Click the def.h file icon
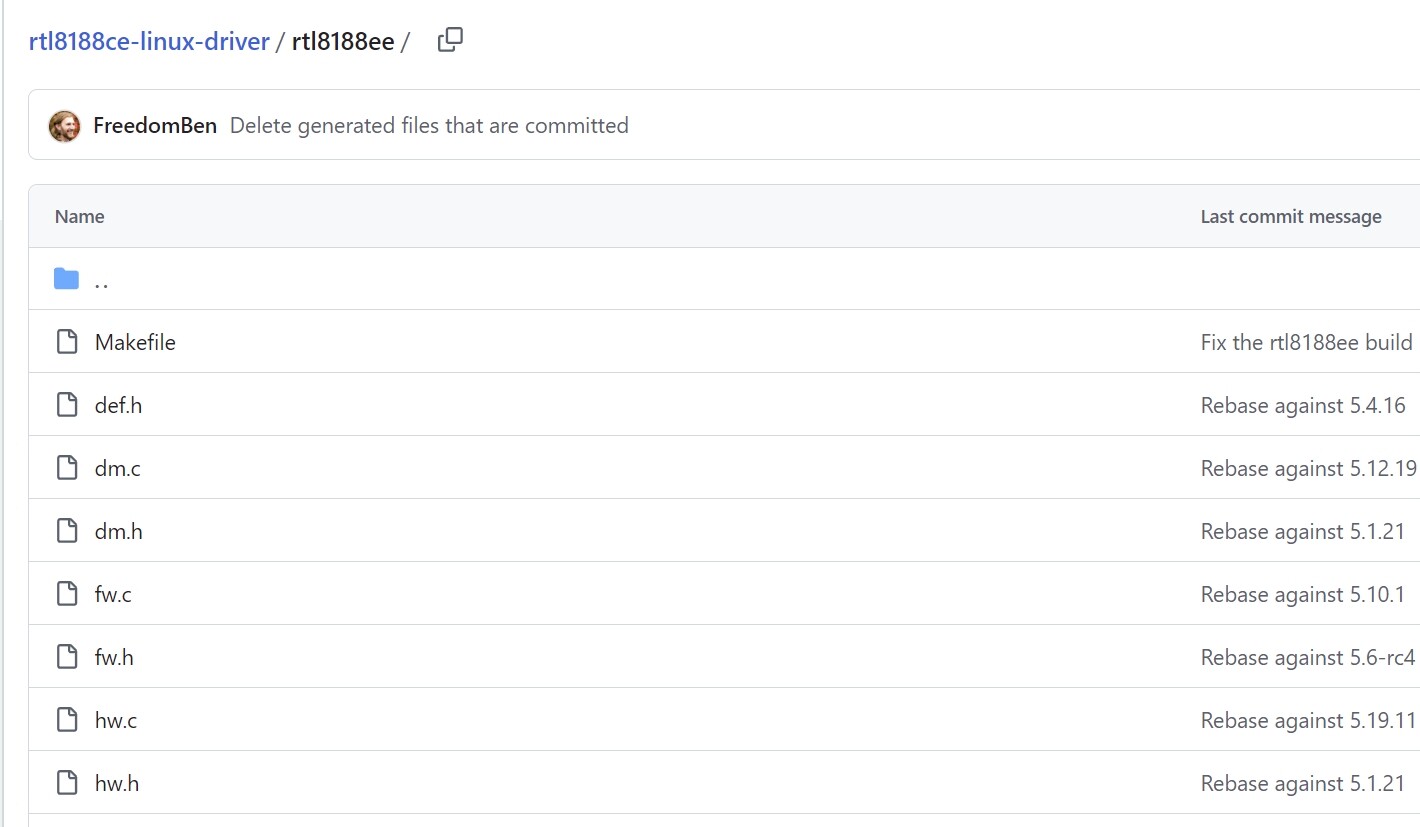This screenshot has width=1420, height=827. [67, 405]
